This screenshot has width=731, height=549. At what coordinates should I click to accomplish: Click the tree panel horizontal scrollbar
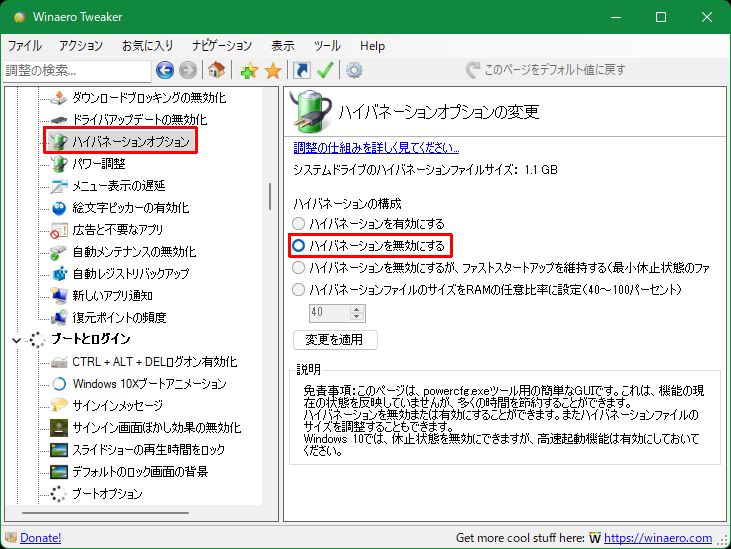pyautogui.click(x=105, y=513)
